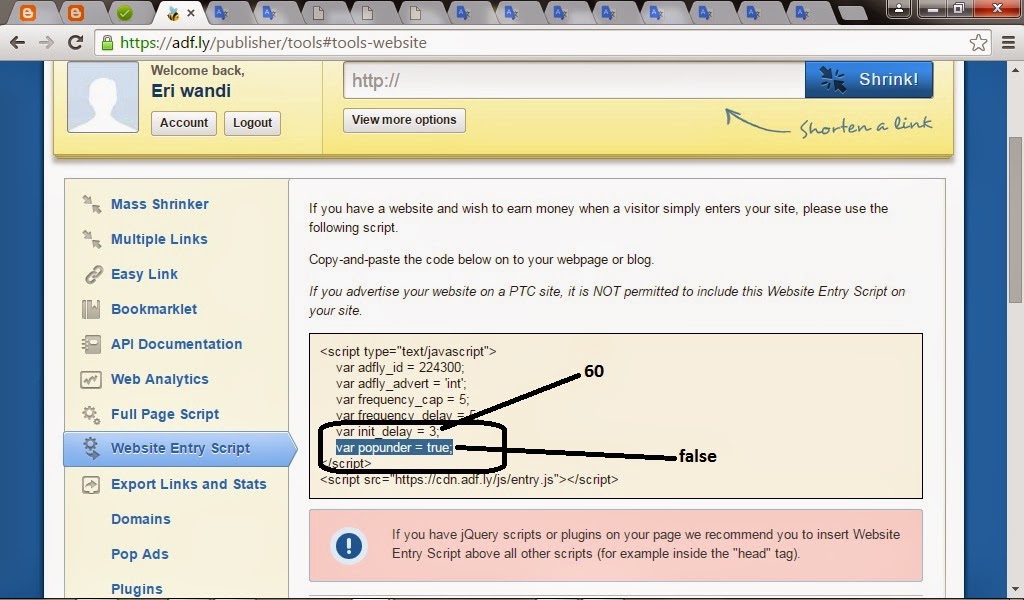Open Export Links and Stats link
This screenshot has width=1024, height=600.
188,484
